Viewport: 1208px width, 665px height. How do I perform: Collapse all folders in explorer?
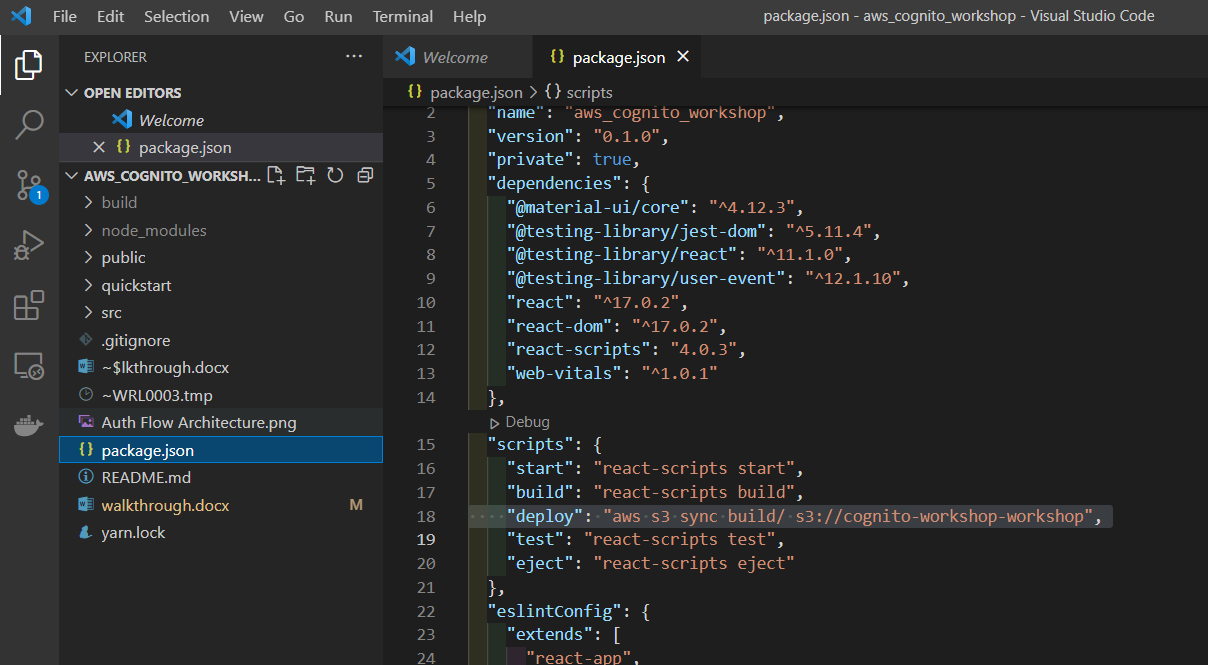click(x=365, y=175)
